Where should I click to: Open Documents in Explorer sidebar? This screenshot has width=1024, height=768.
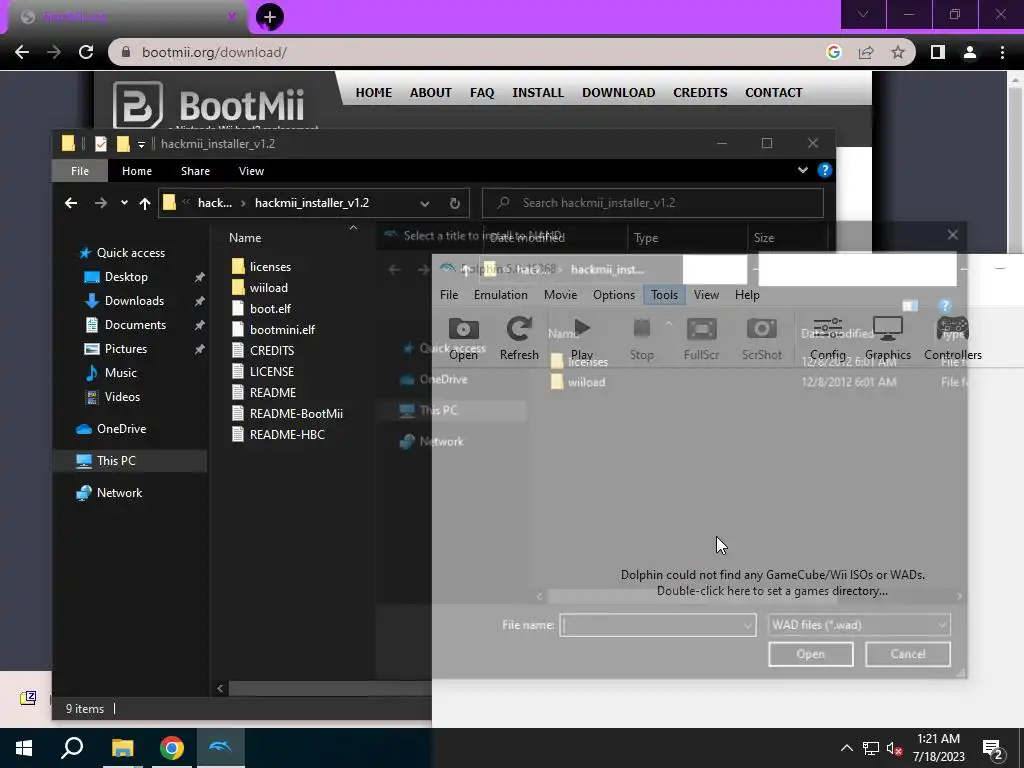coord(126,325)
